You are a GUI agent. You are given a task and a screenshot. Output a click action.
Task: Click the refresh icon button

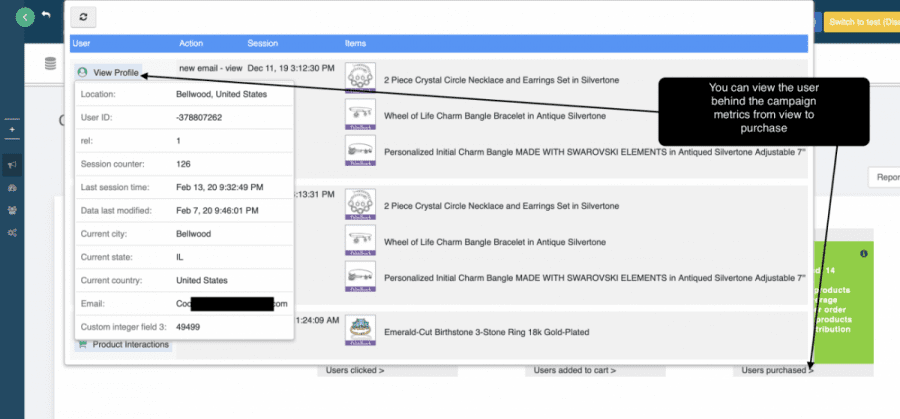click(x=83, y=17)
